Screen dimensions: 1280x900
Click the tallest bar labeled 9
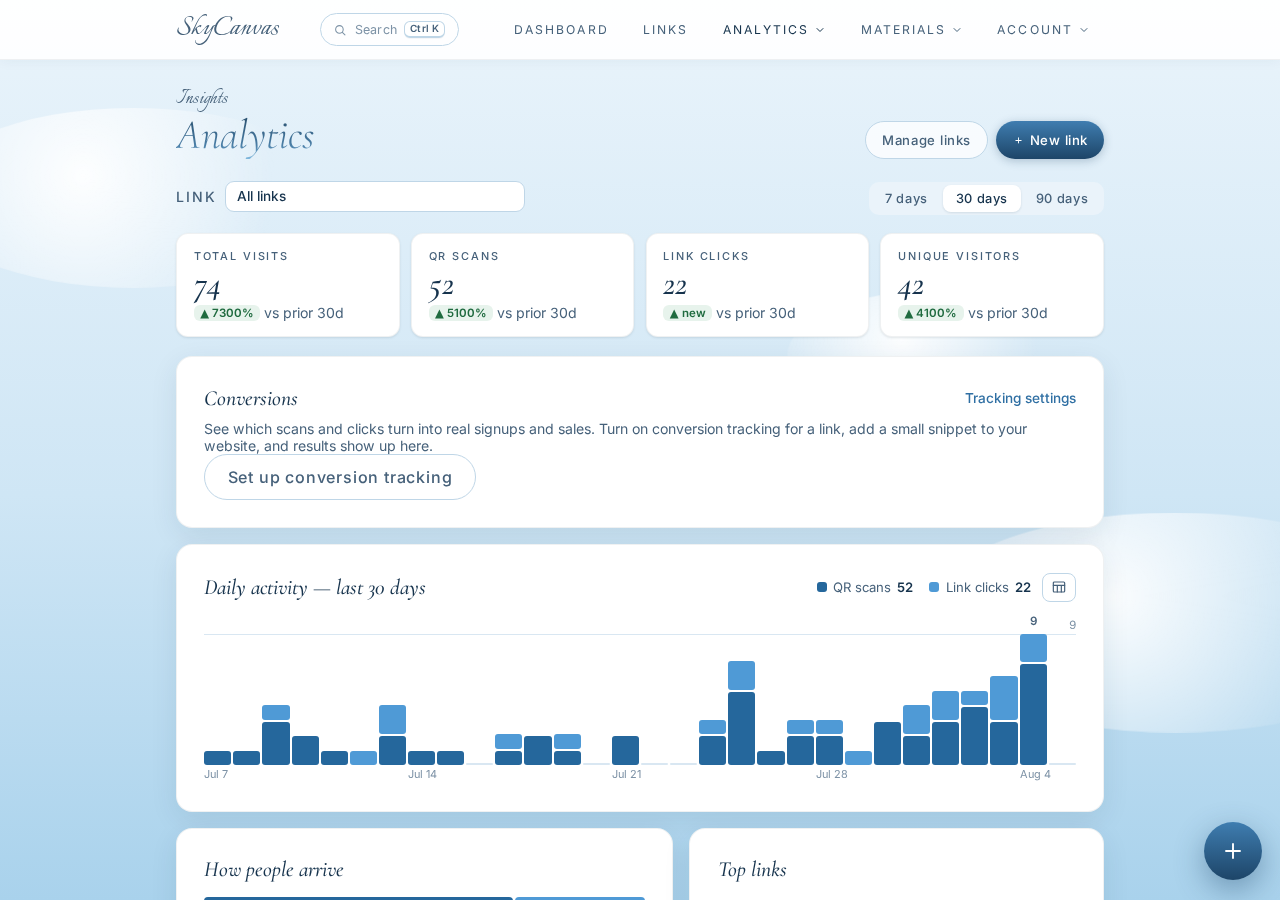pos(1033,700)
